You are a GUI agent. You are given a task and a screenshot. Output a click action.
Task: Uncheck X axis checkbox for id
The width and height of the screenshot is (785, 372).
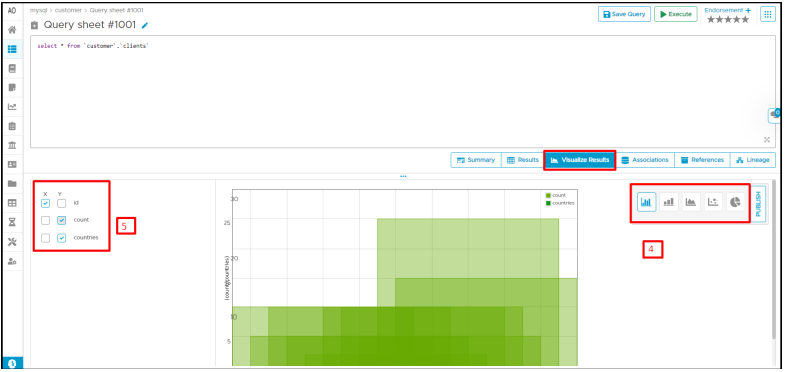(x=46, y=203)
